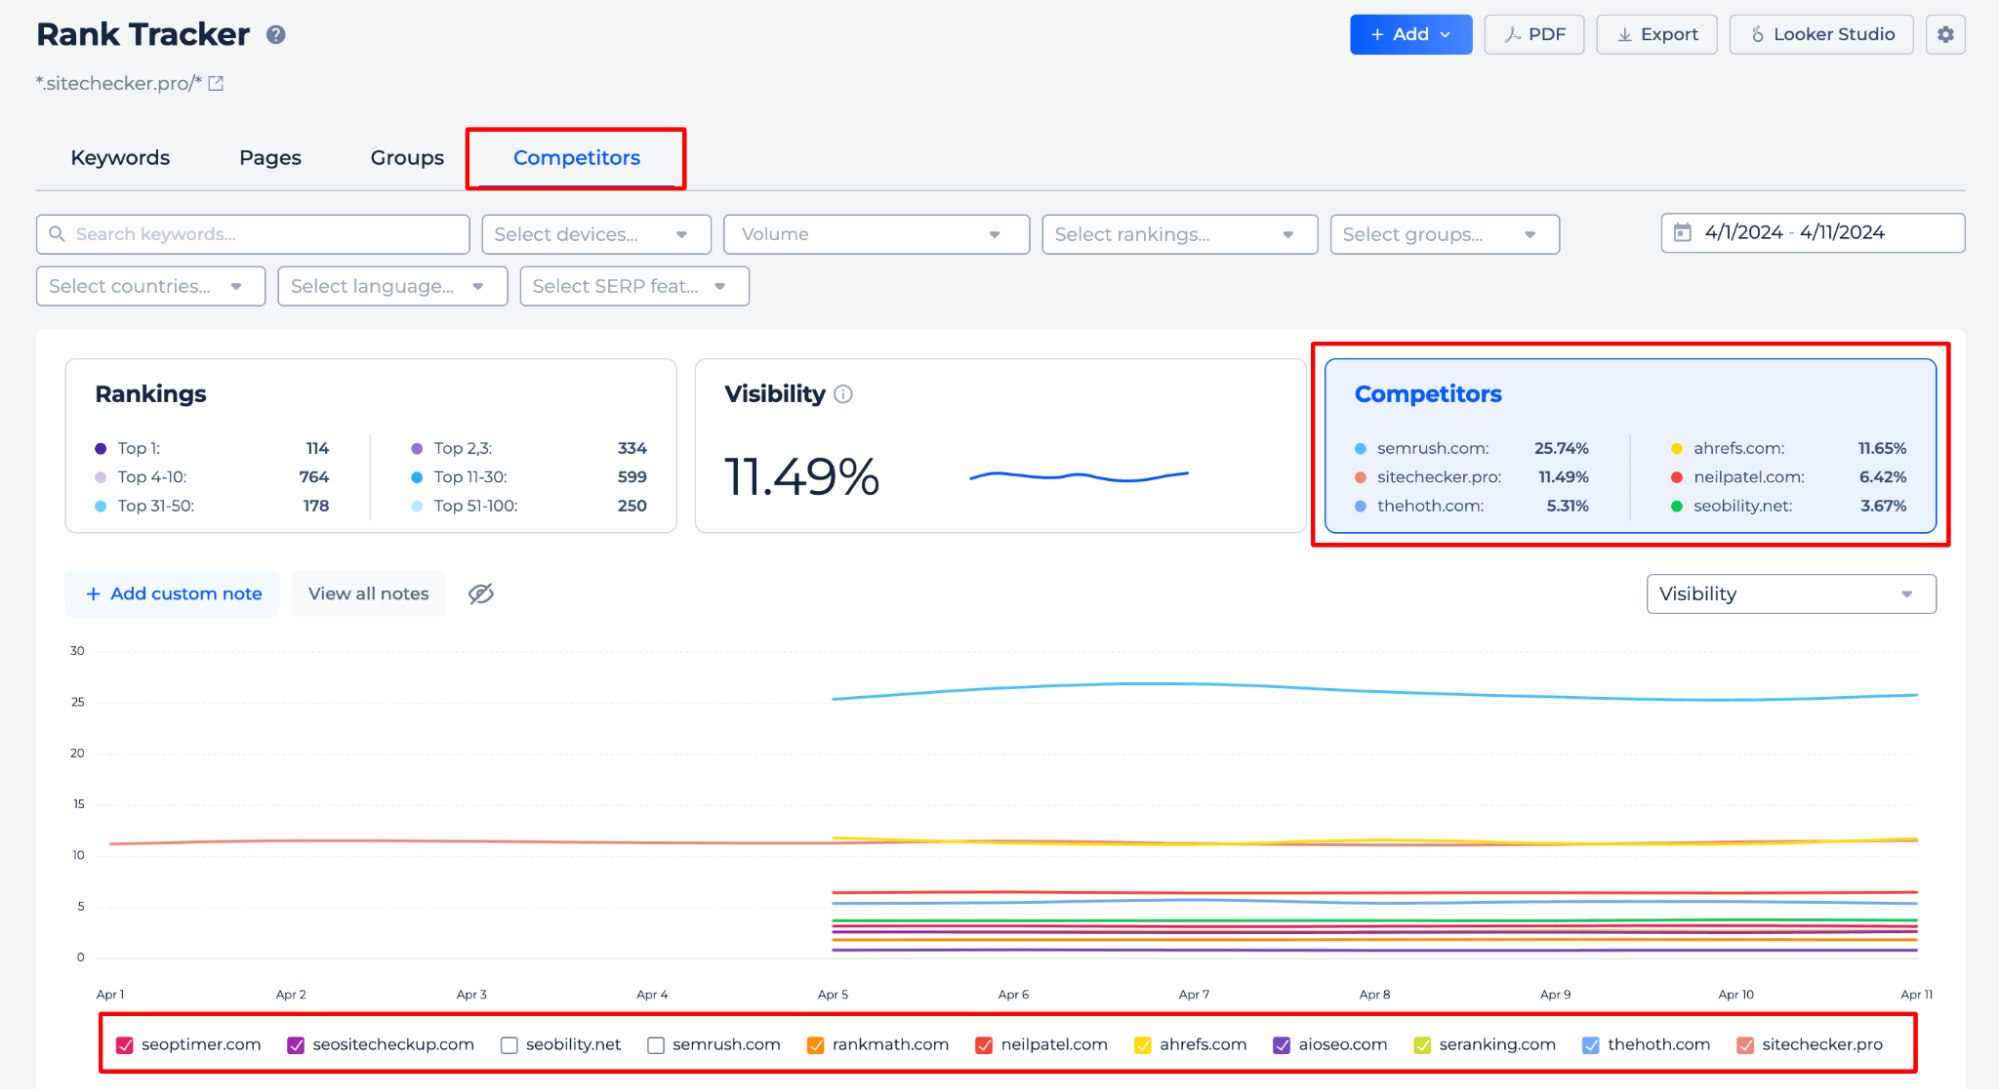The width and height of the screenshot is (1999, 1091).
Task: Click the visibility sparkline chart
Action: click(1079, 477)
